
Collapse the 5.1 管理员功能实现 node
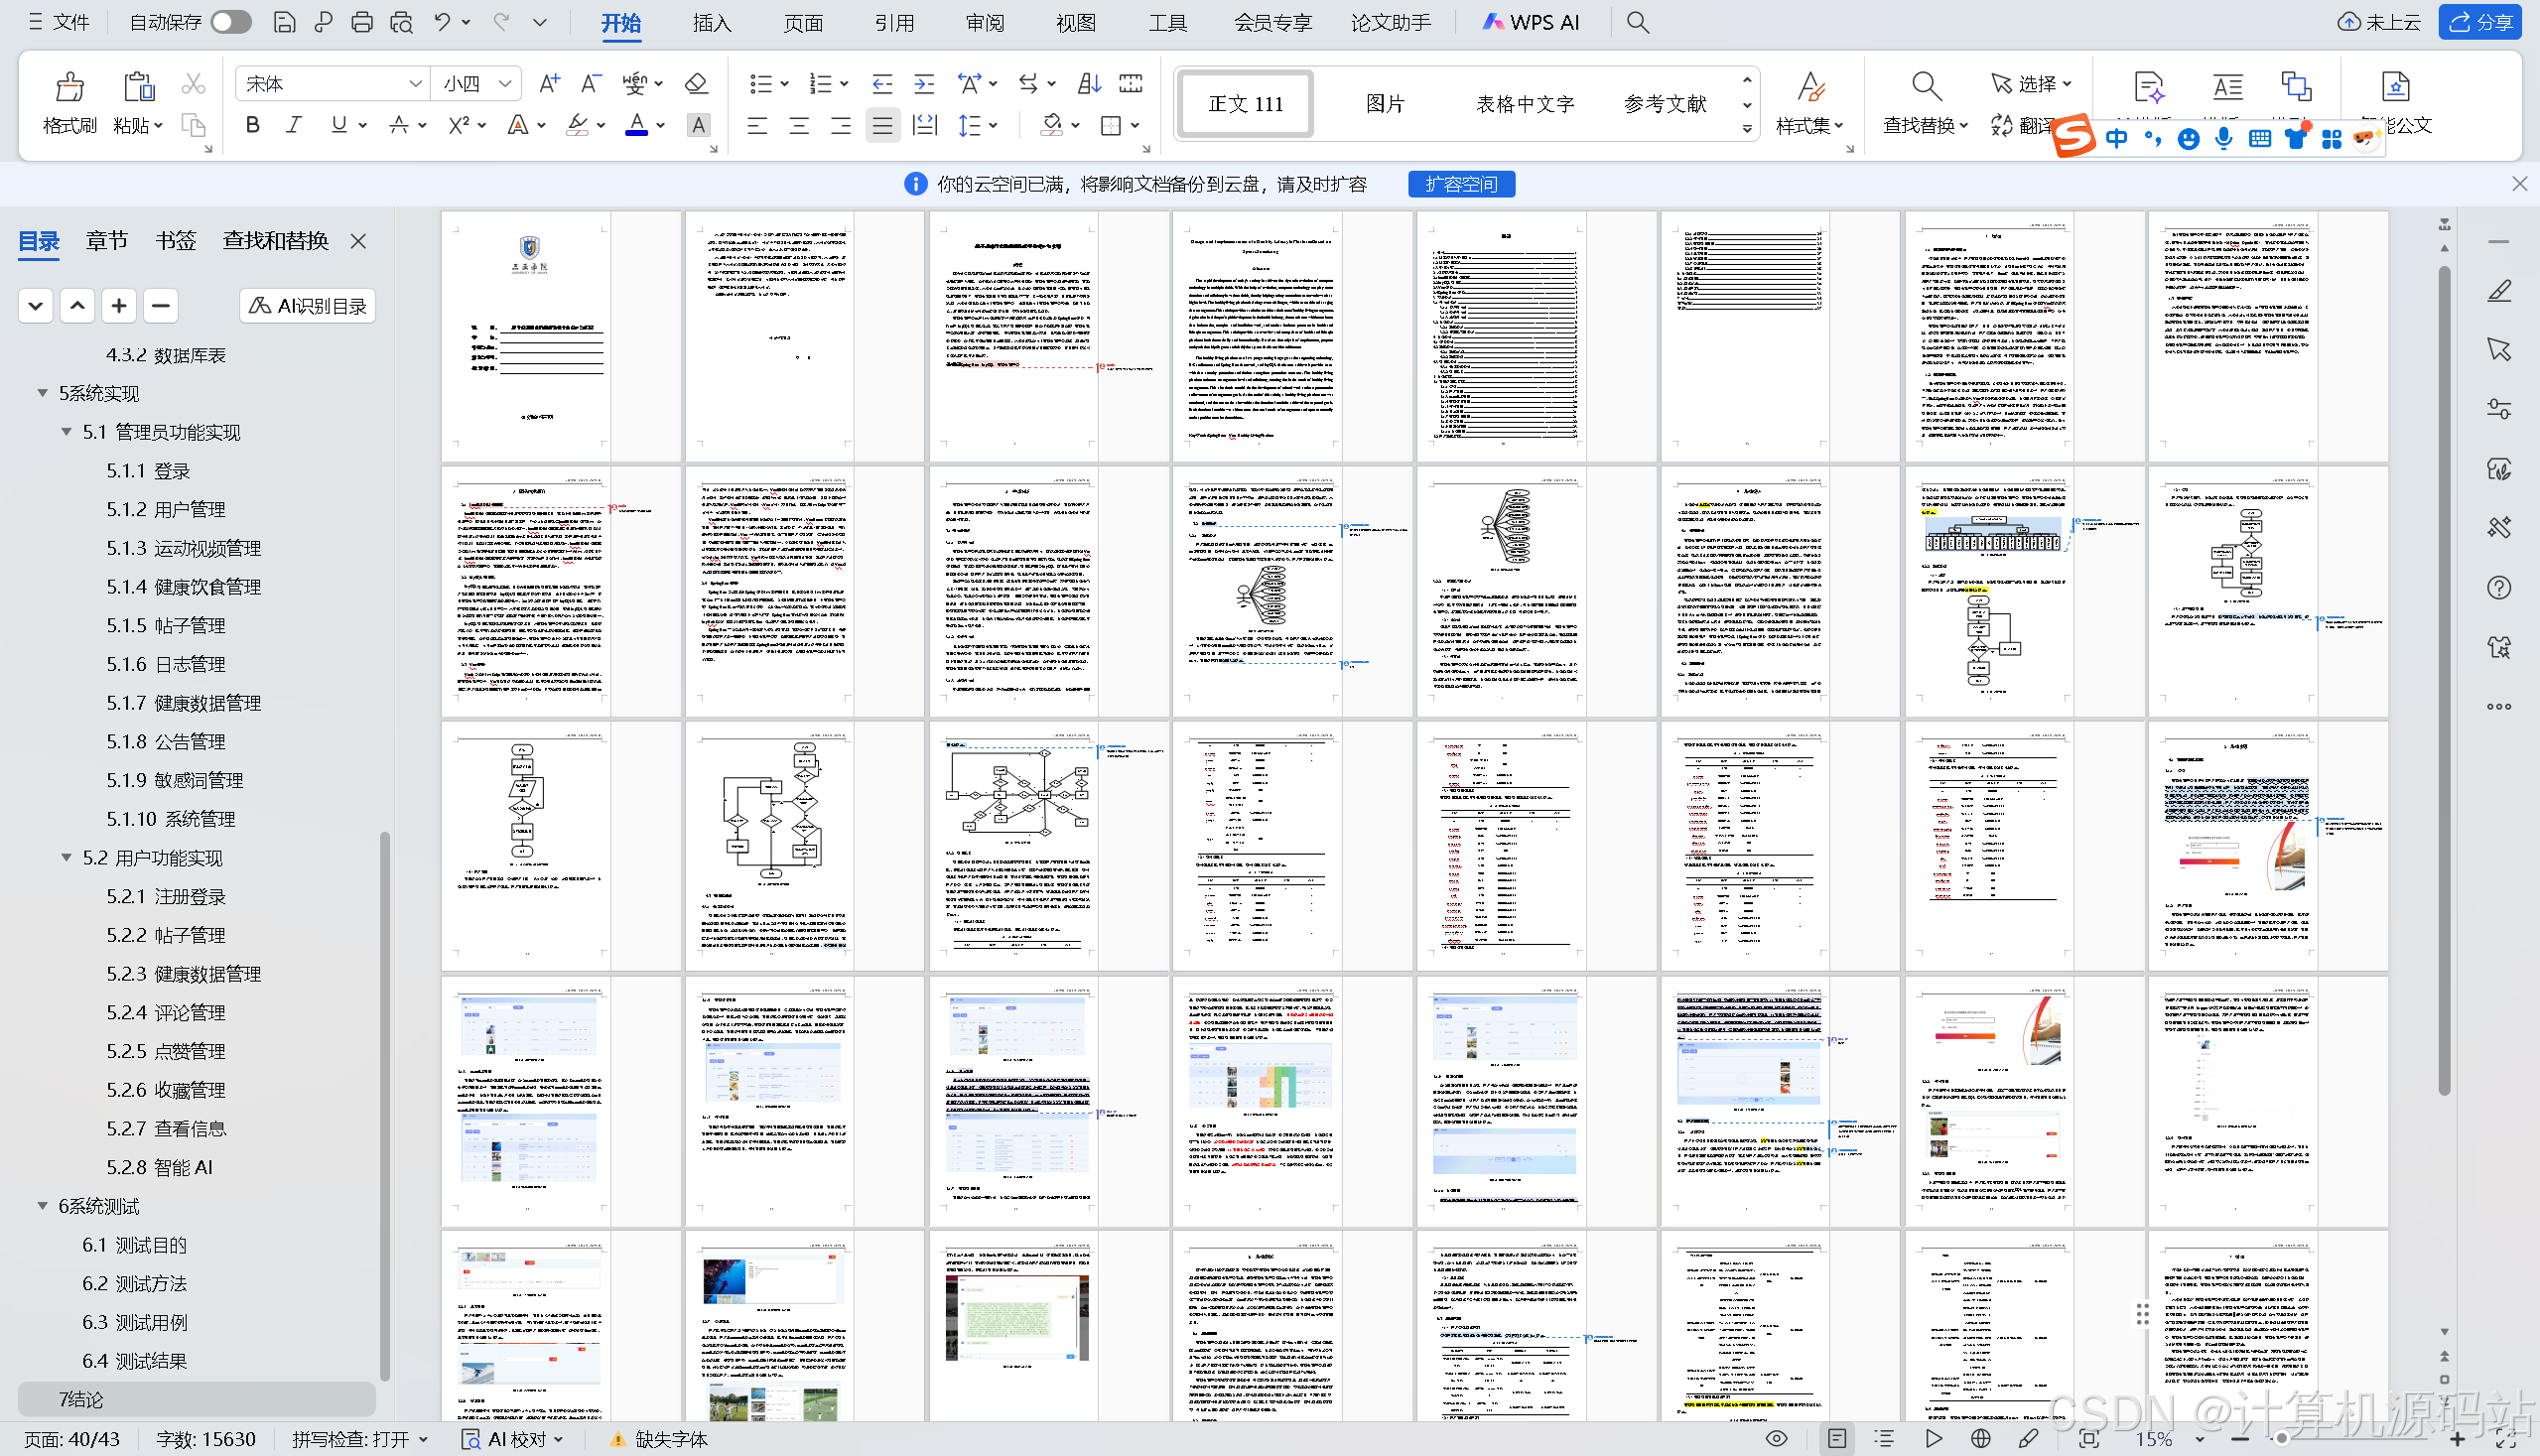pyautogui.click(x=67, y=432)
